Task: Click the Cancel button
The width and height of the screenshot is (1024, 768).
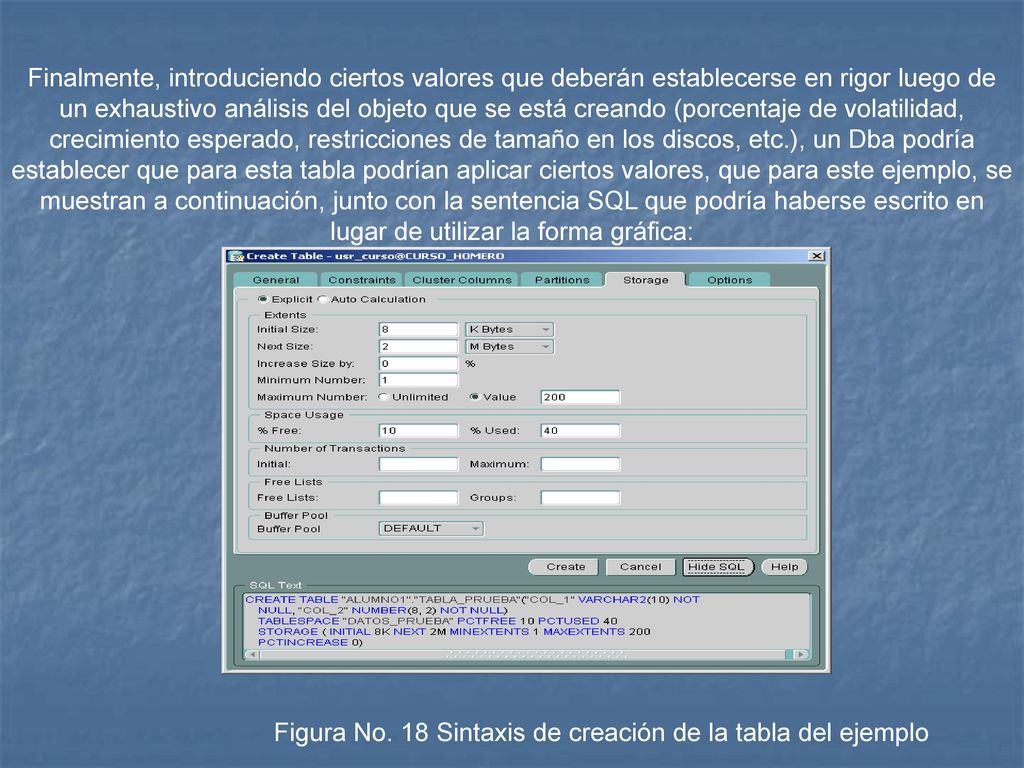Action: pyautogui.click(x=640, y=567)
